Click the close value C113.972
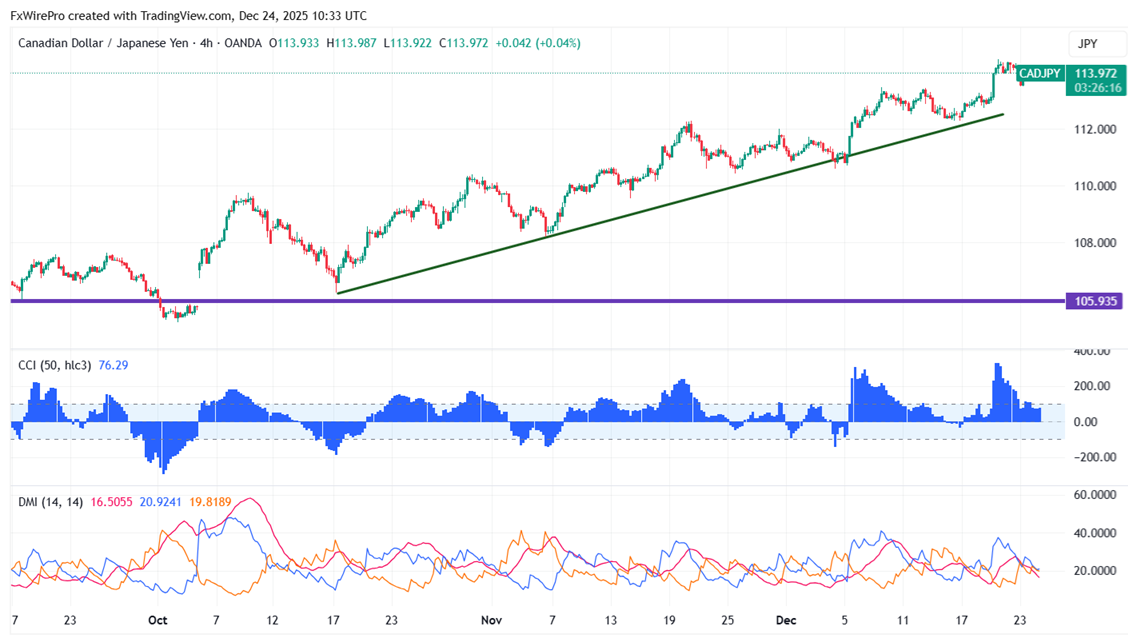The width and height of the screenshot is (1128, 642). 464,43
